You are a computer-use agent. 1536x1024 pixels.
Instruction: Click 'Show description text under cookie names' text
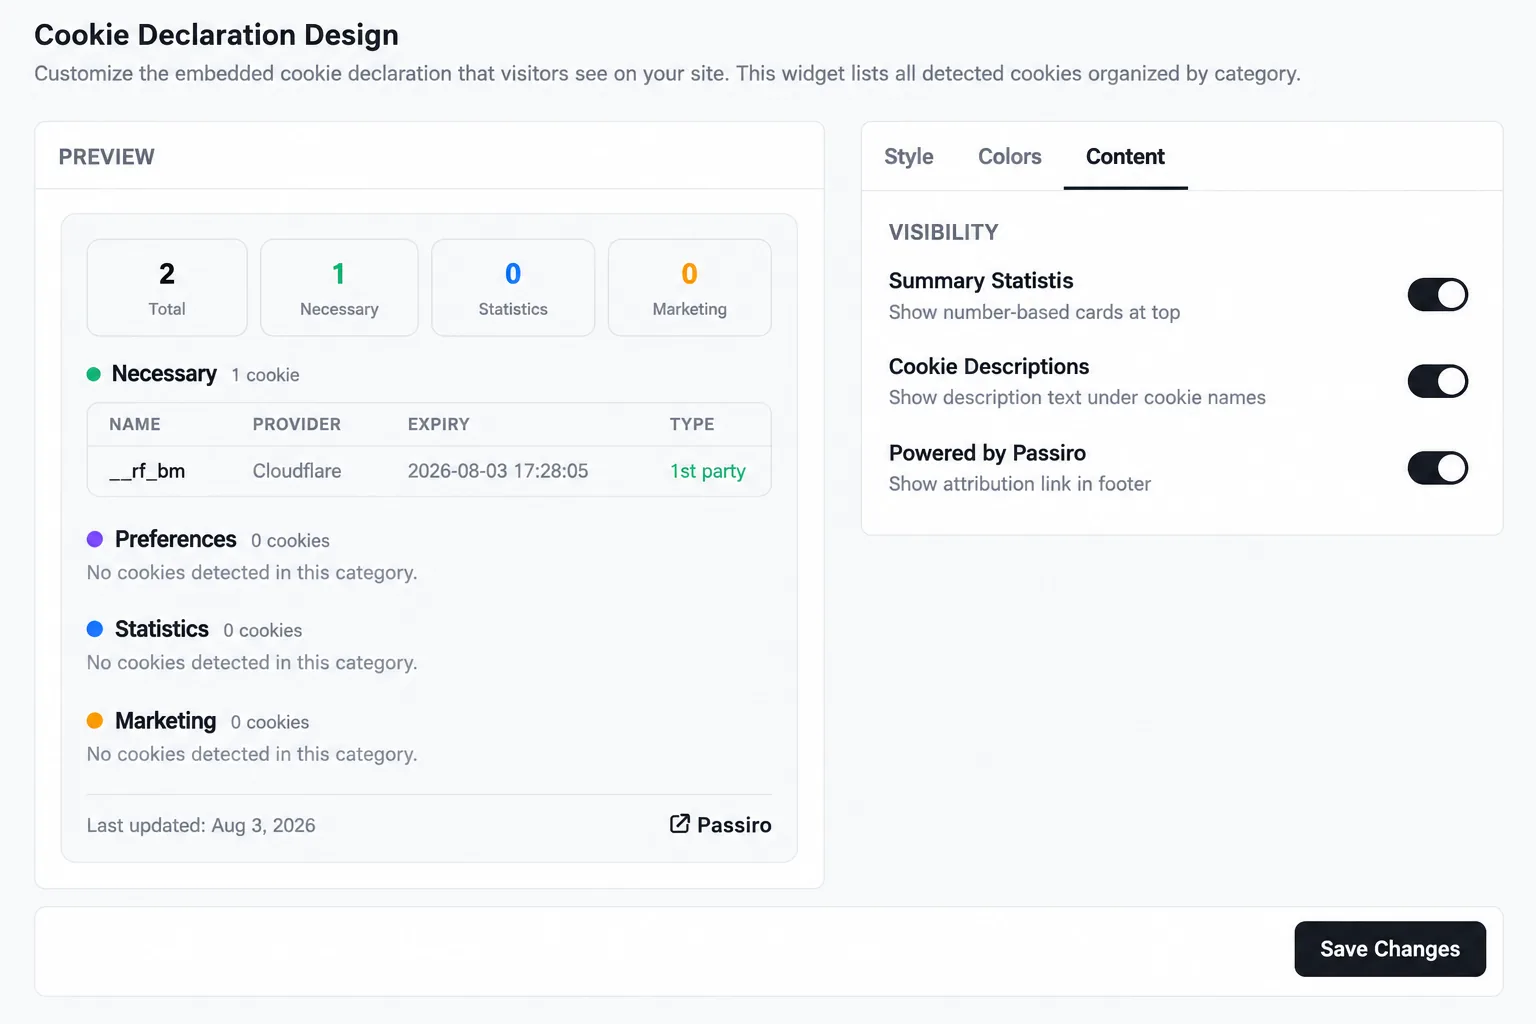(x=1078, y=398)
